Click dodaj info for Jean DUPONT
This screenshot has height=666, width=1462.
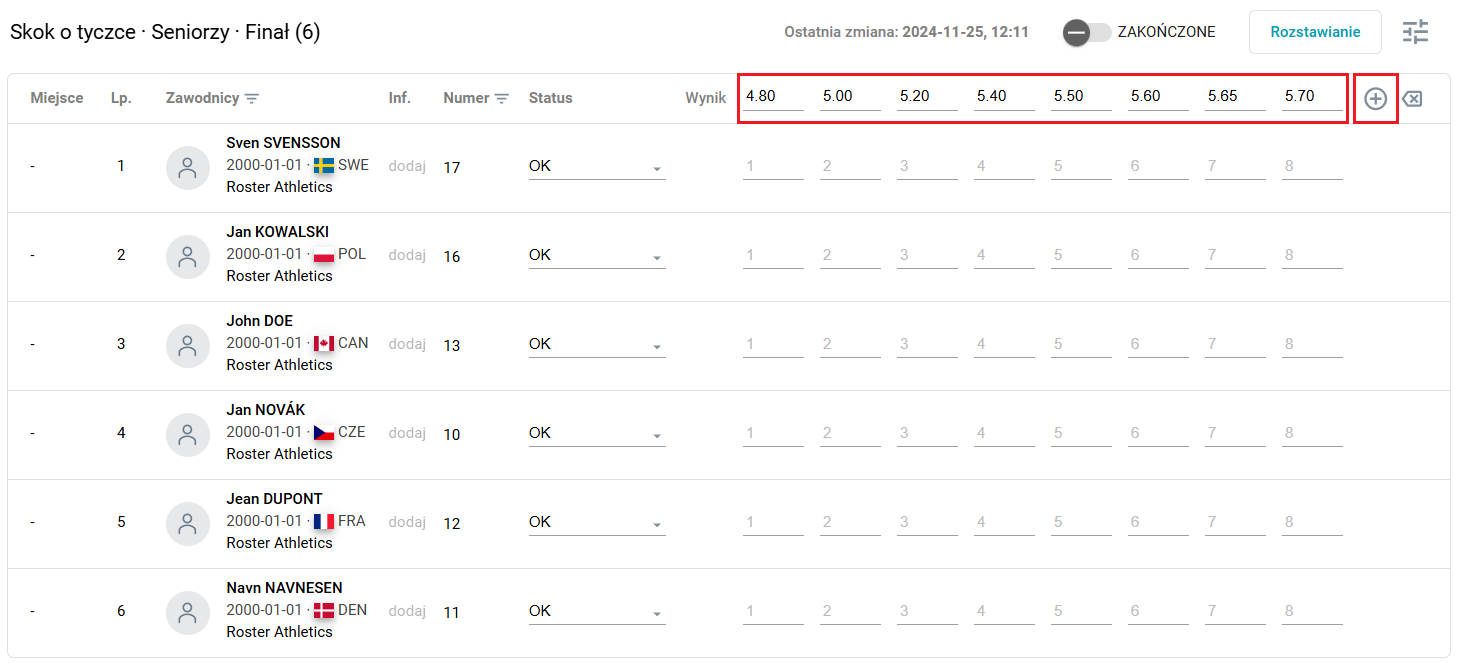click(407, 523)
